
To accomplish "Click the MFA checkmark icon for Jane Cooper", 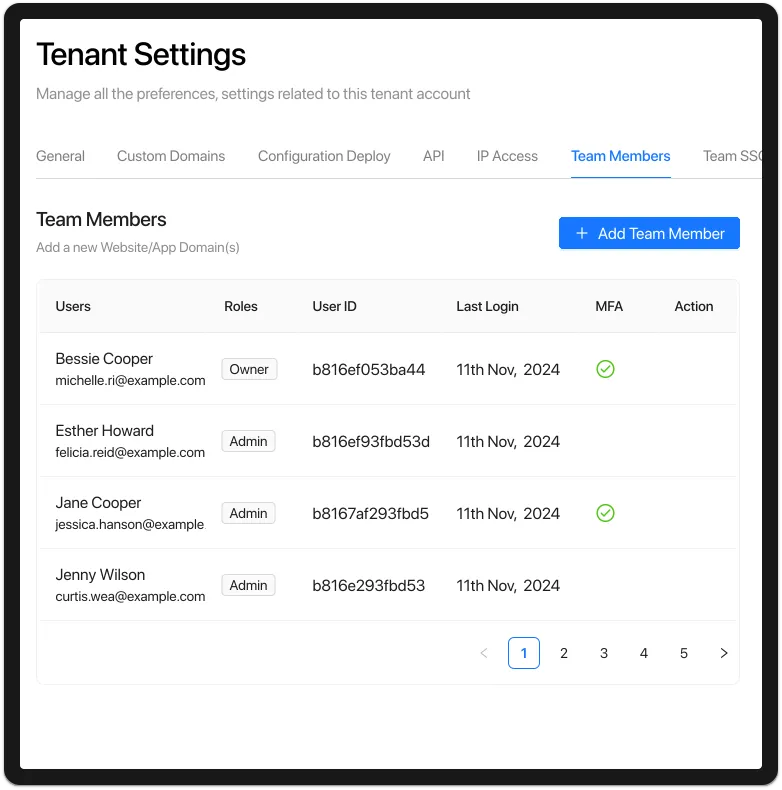I will pos(605,513).
